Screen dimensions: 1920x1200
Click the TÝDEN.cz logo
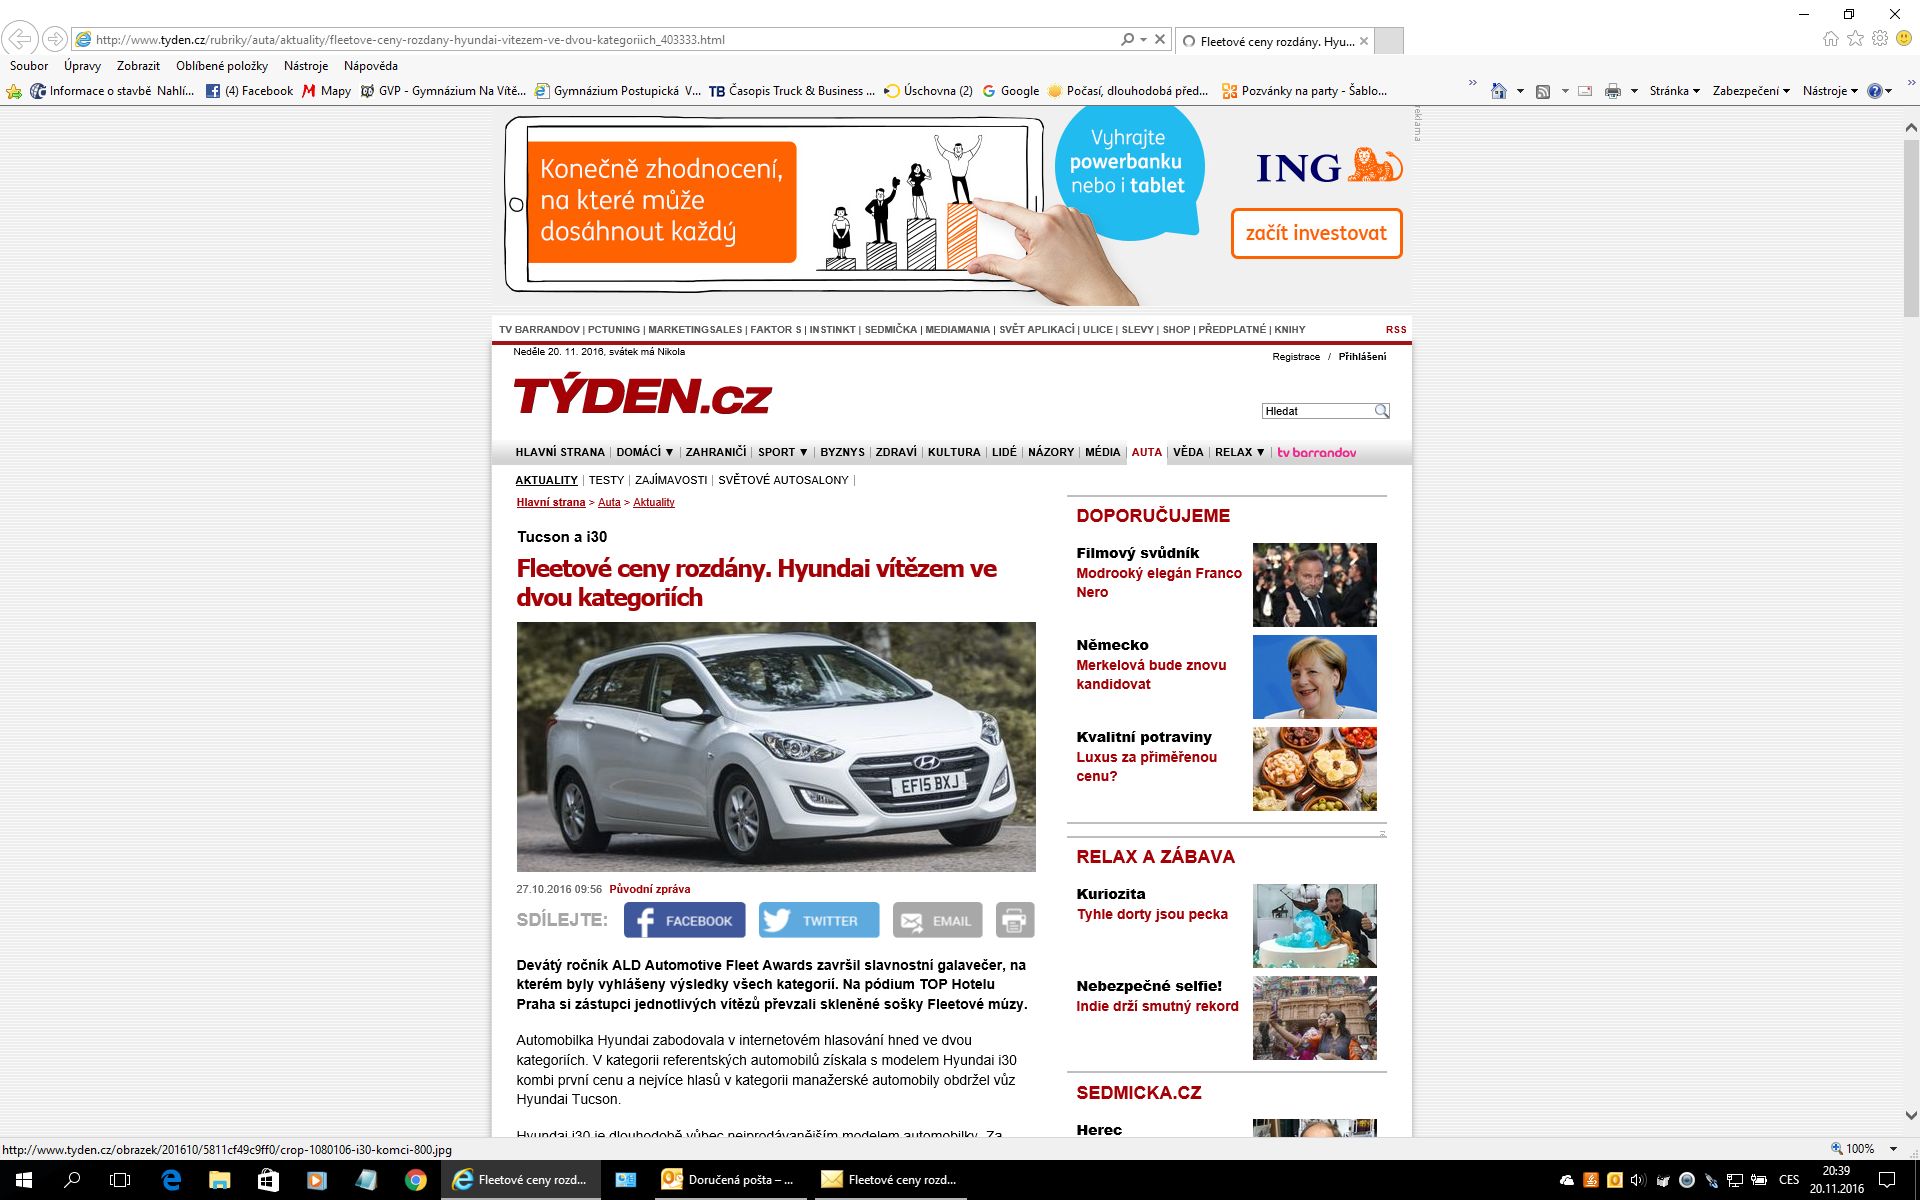(x=642, y=396)
